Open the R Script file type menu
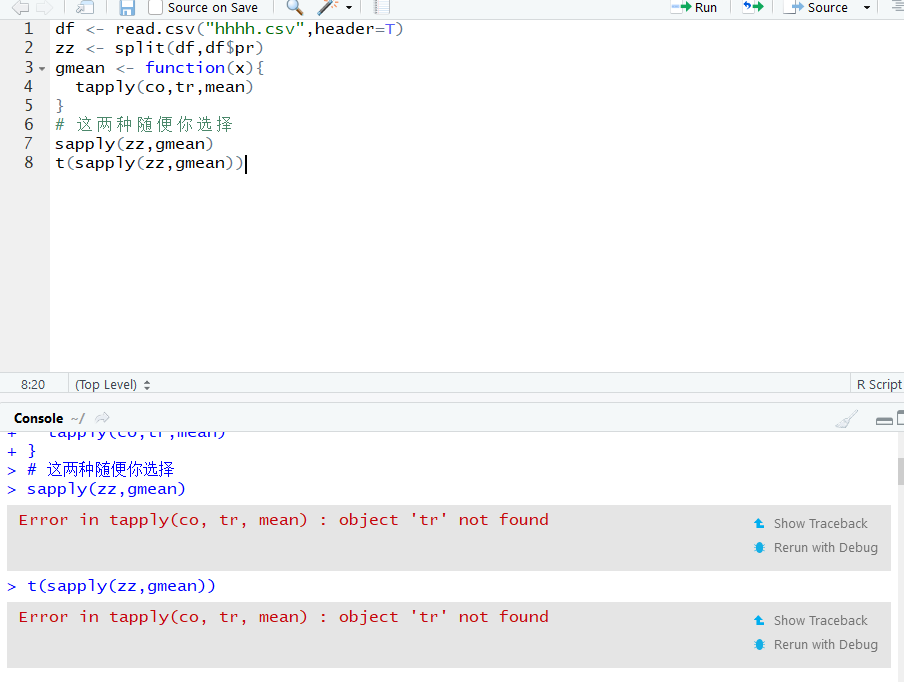This screenshot has height=682, width=904. 878,384
